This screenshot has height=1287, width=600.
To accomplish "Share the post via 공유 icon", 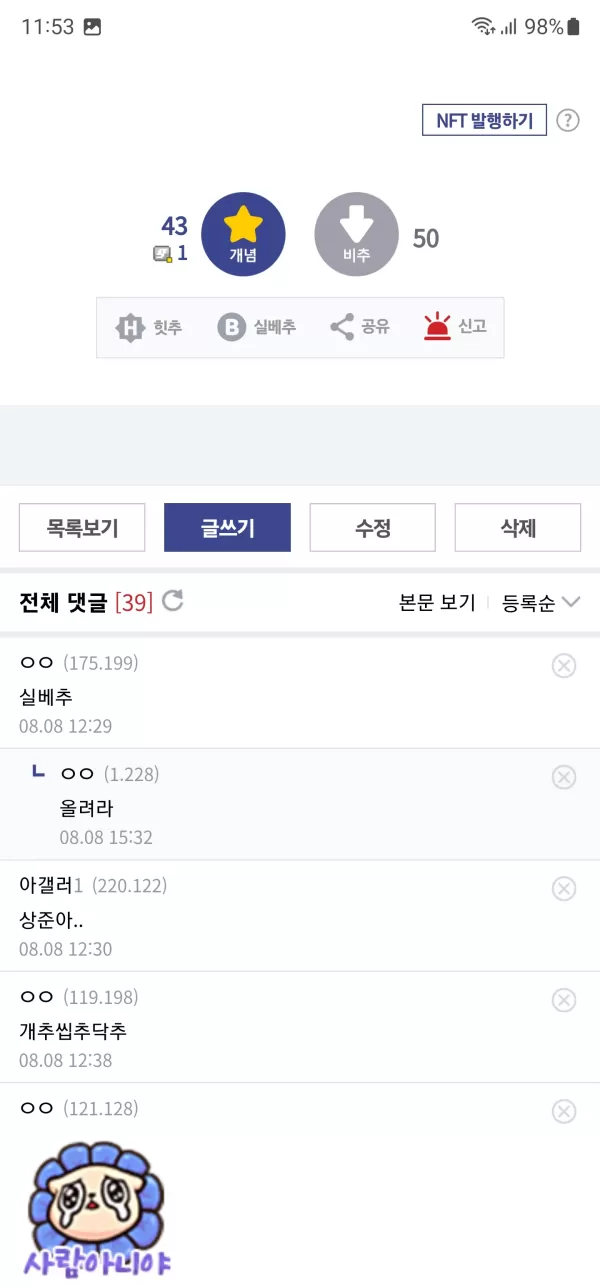I will (359, 327).
